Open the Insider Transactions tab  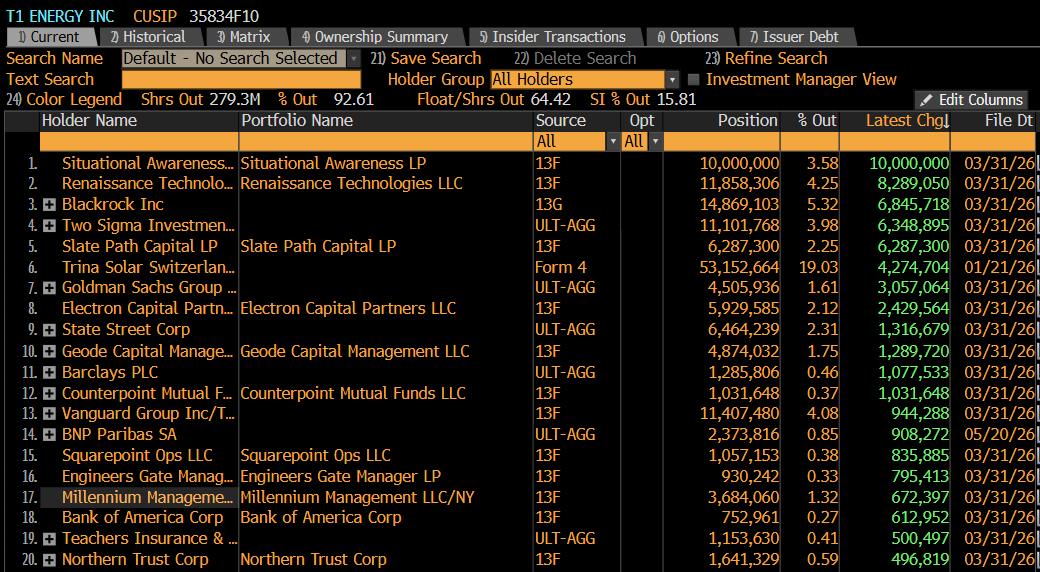click(553, 37)
